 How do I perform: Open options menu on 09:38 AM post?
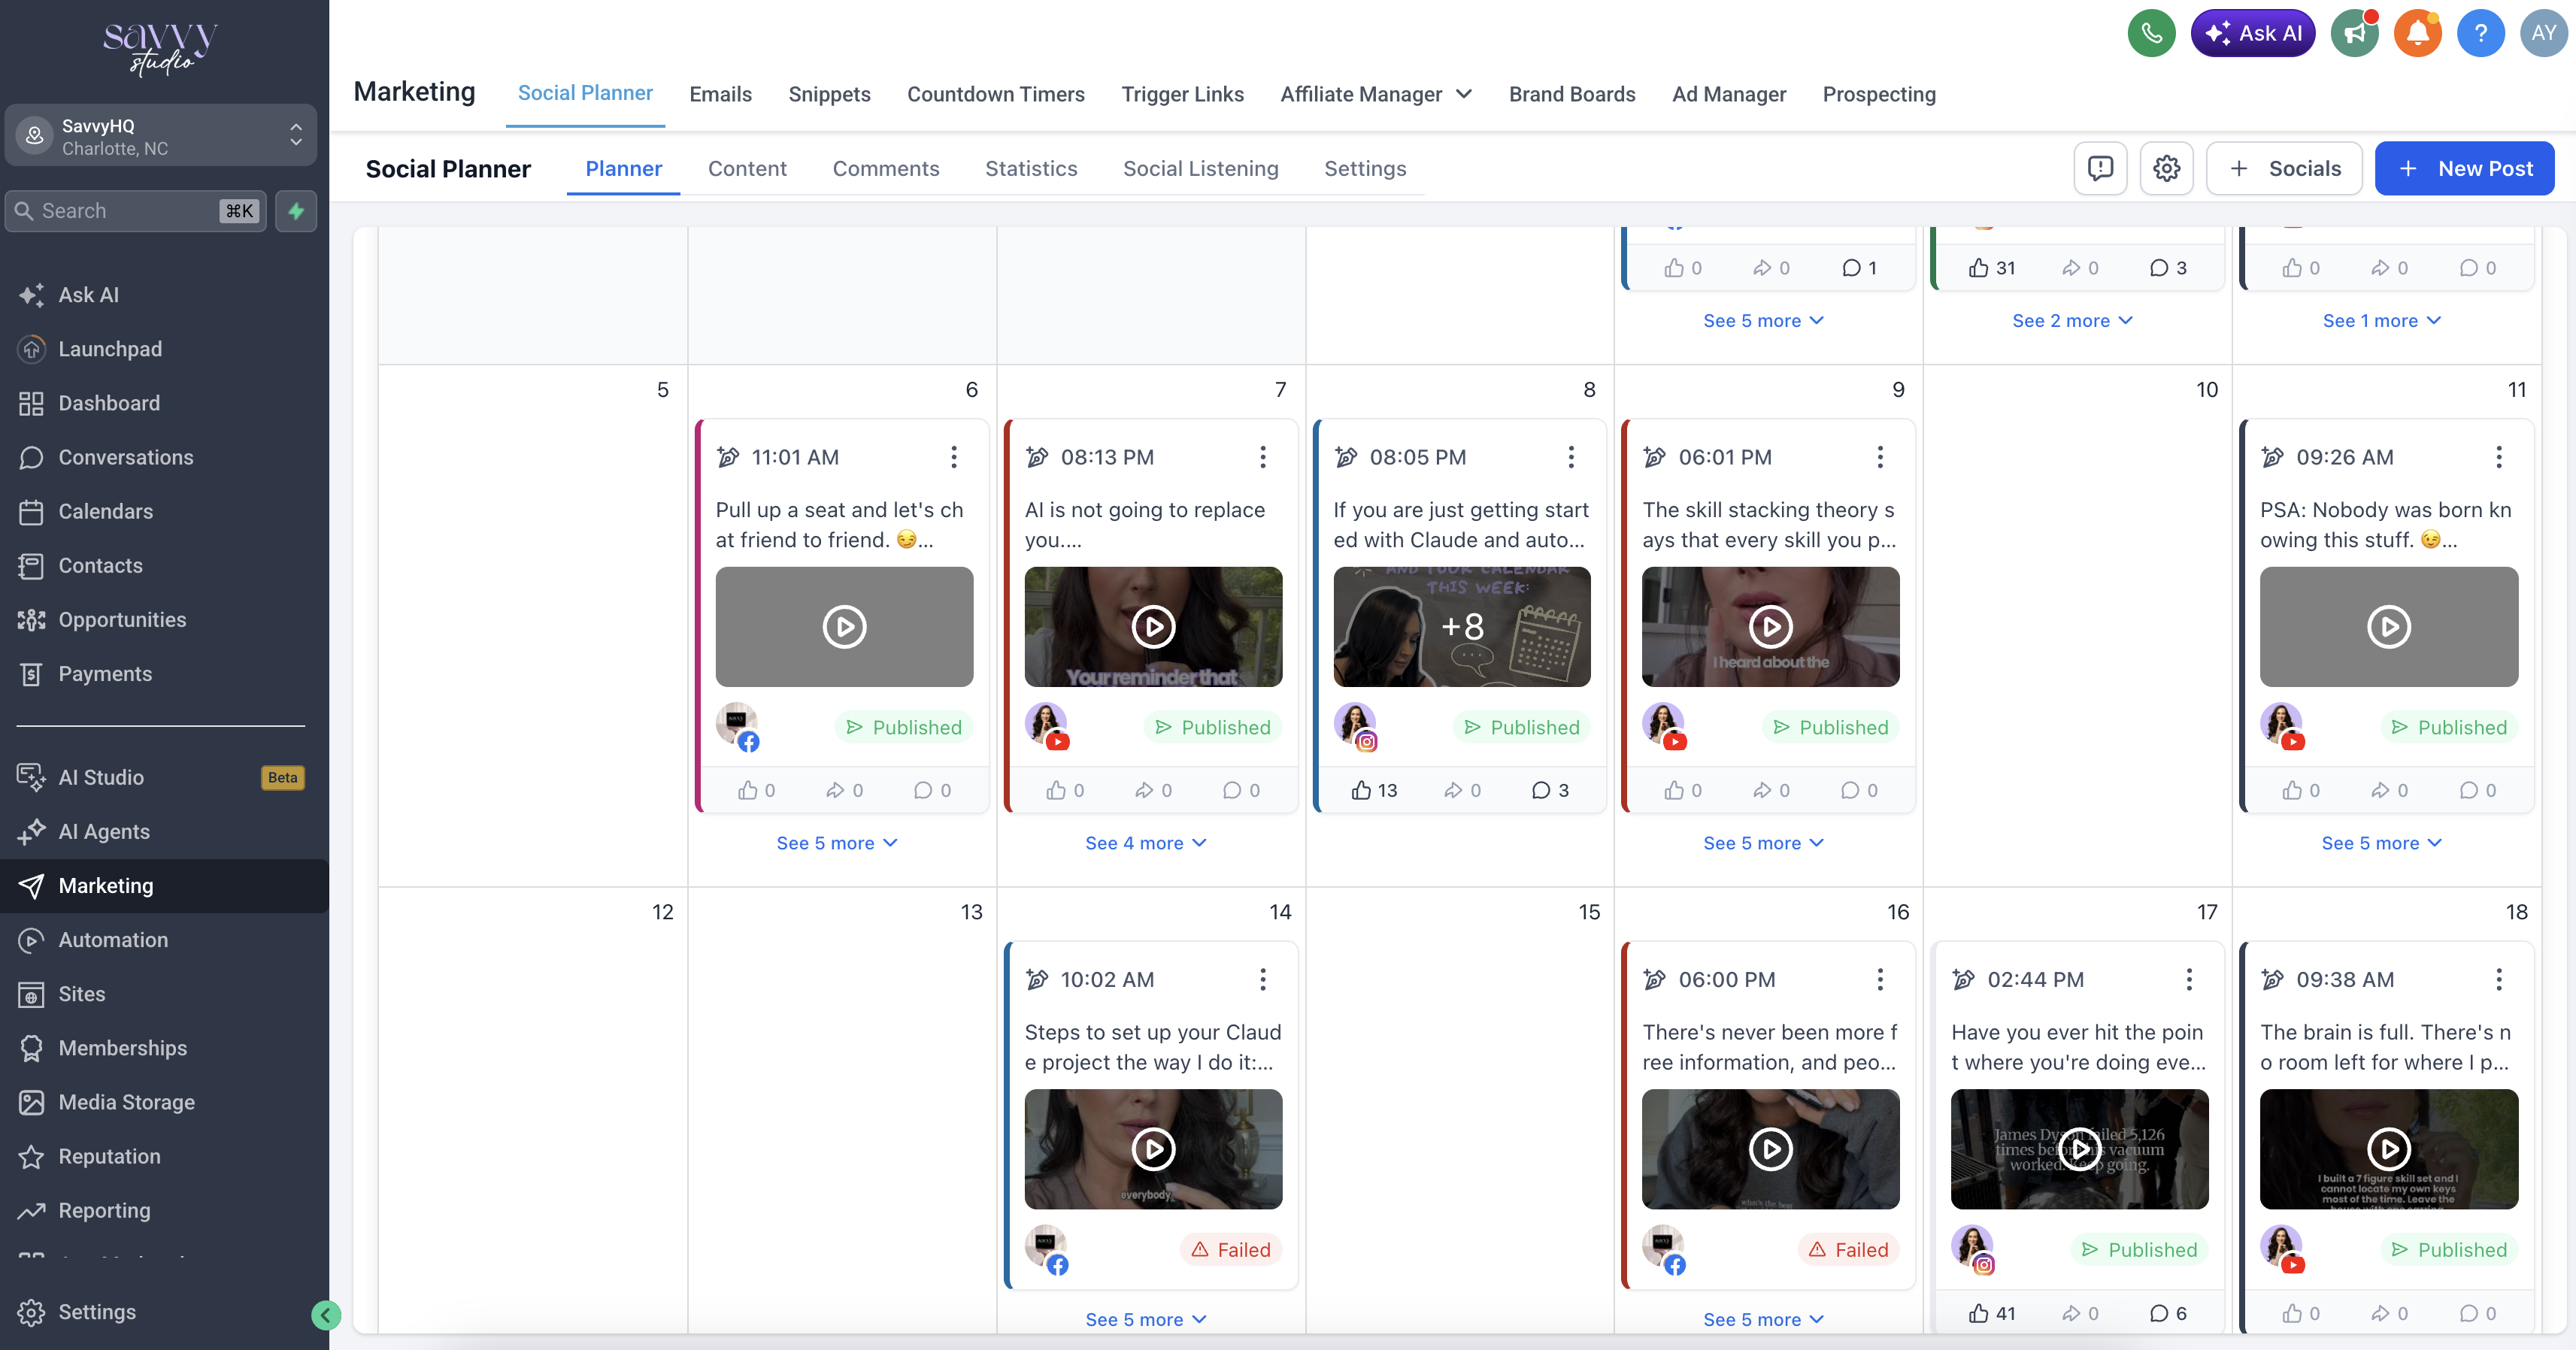point(2499,979)
